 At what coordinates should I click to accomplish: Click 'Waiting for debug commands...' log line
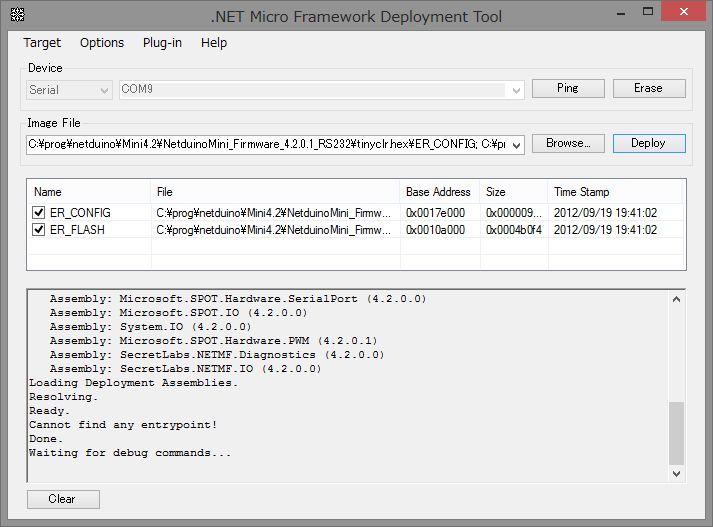click(x=130, y=453)
